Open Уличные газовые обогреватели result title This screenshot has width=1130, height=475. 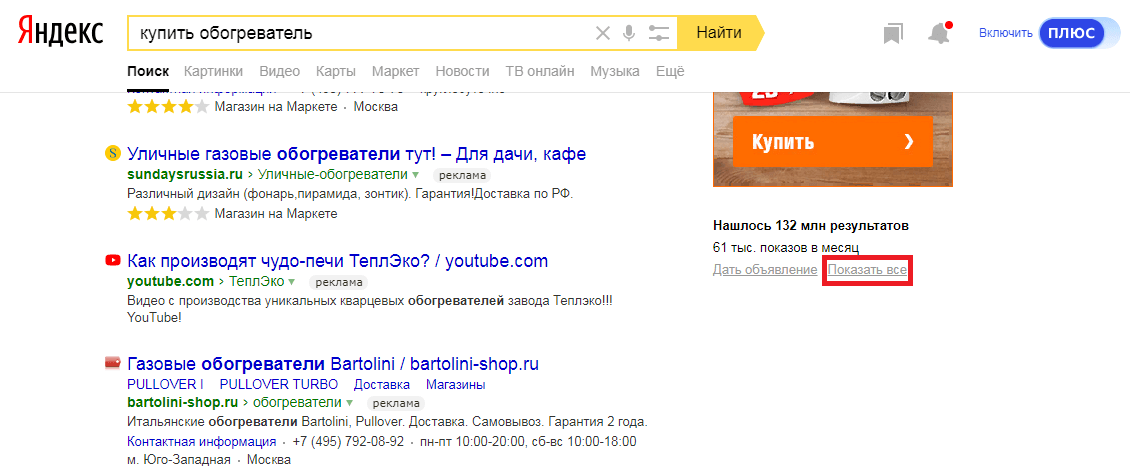click(x=356, y=154)
